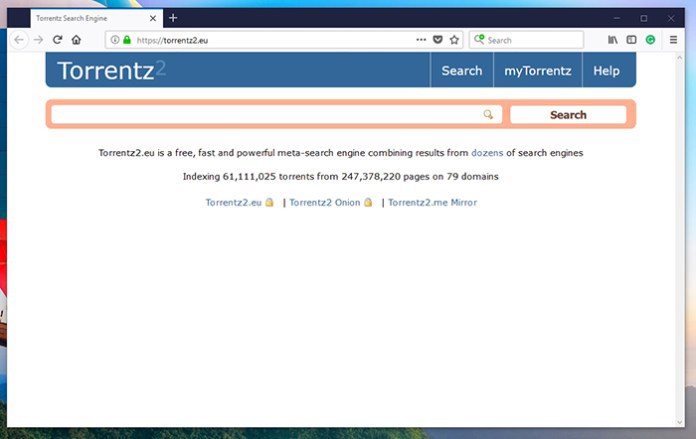This screenshot has height=439, width=696.
Task: Open the Torrentz2 Onion link
Action: pos(324,202)
